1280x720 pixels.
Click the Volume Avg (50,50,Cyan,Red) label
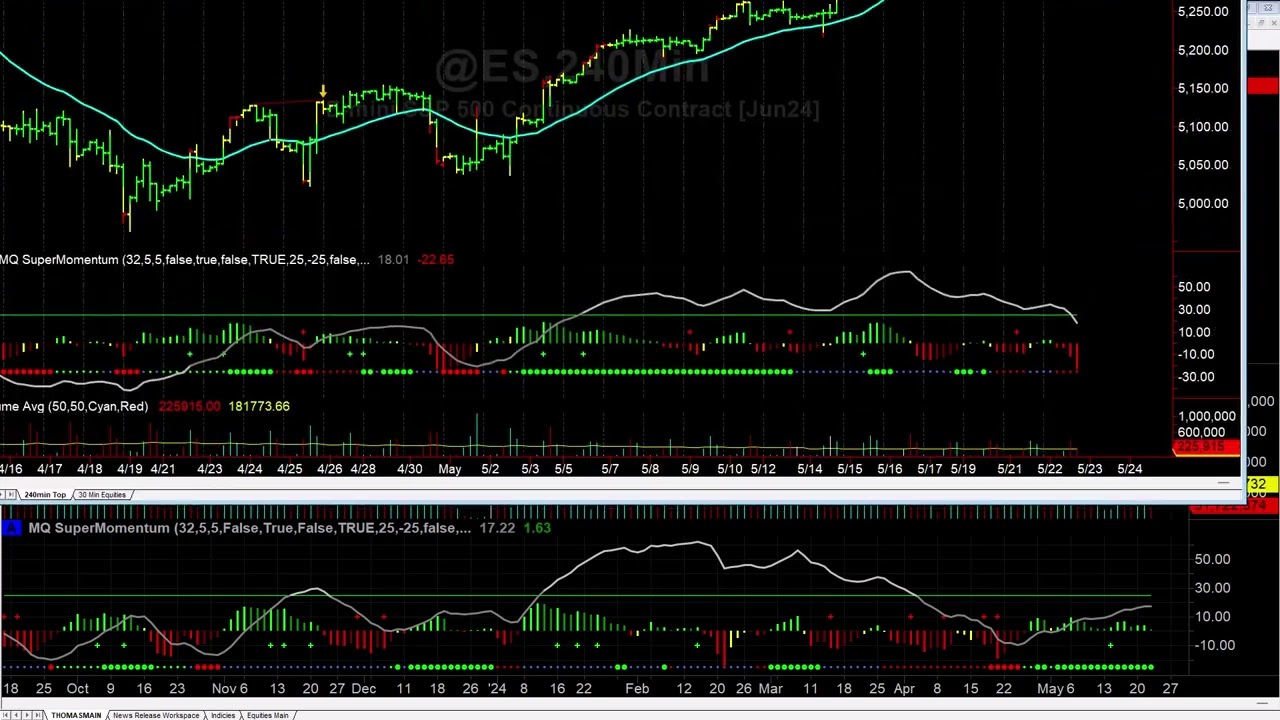pyautogui.click(x=74, y=406)
